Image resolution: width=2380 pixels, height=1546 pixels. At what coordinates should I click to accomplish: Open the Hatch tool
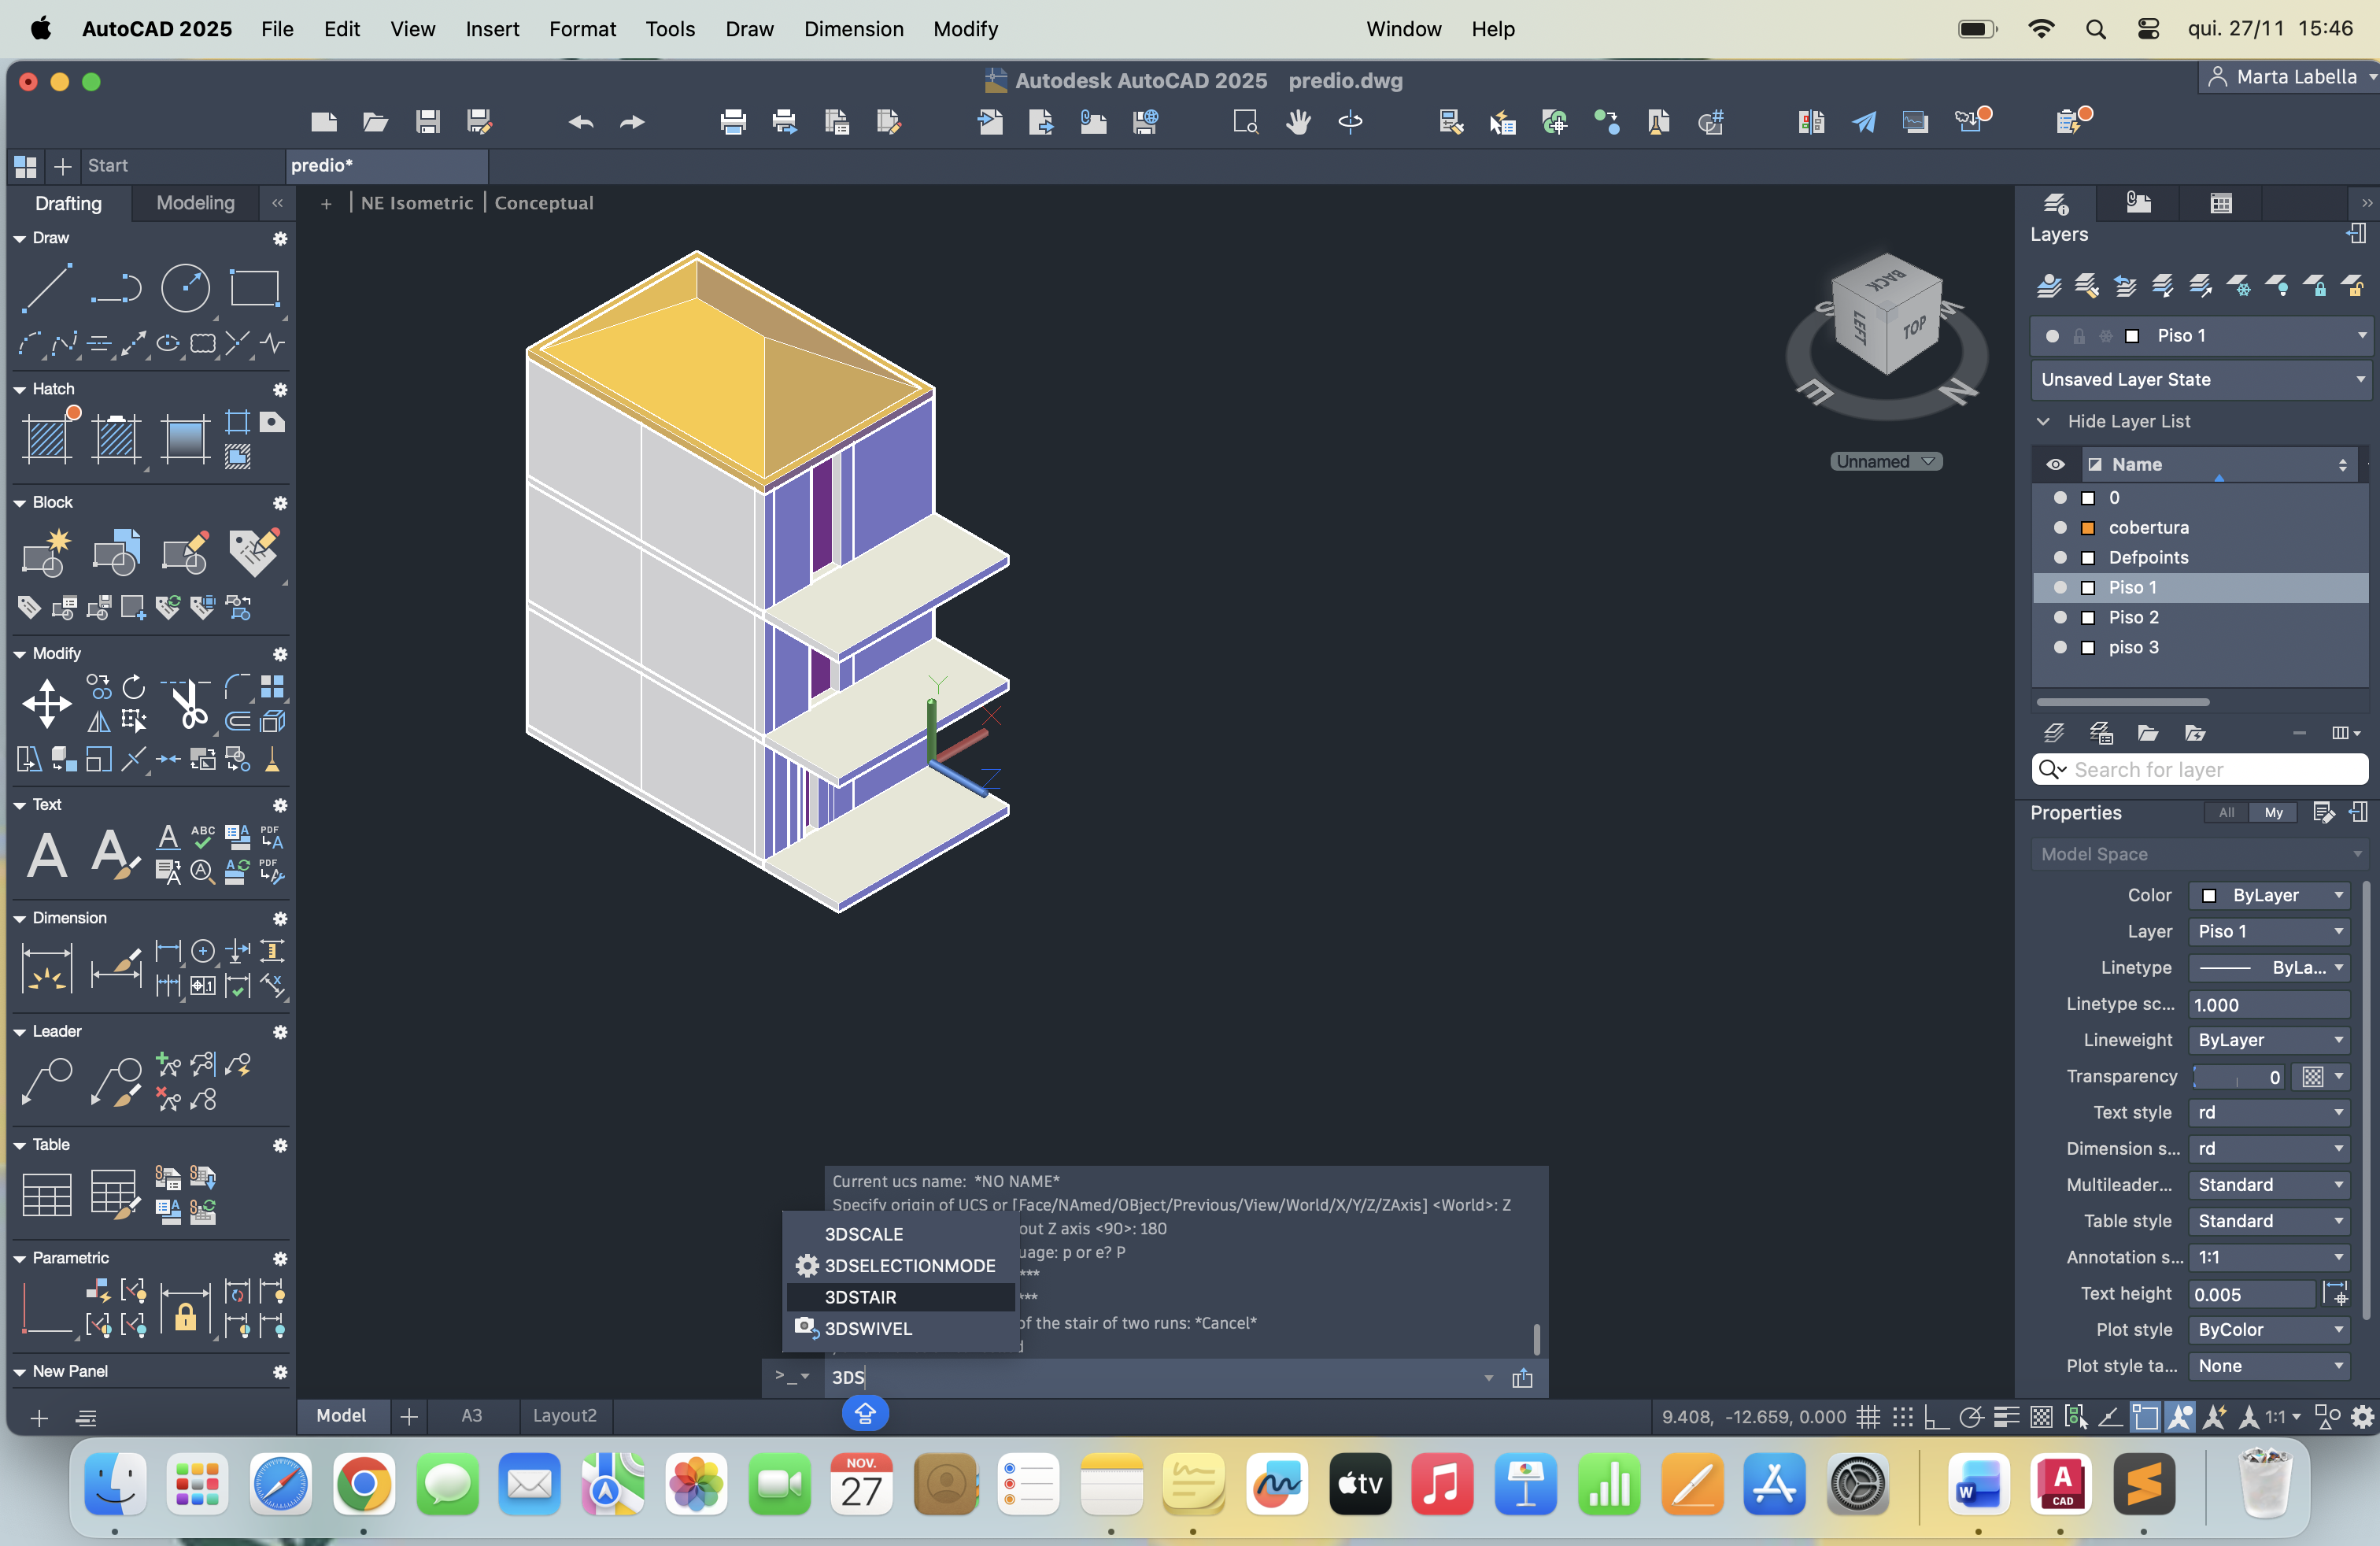pyautogui.click(x=46, y=438)
